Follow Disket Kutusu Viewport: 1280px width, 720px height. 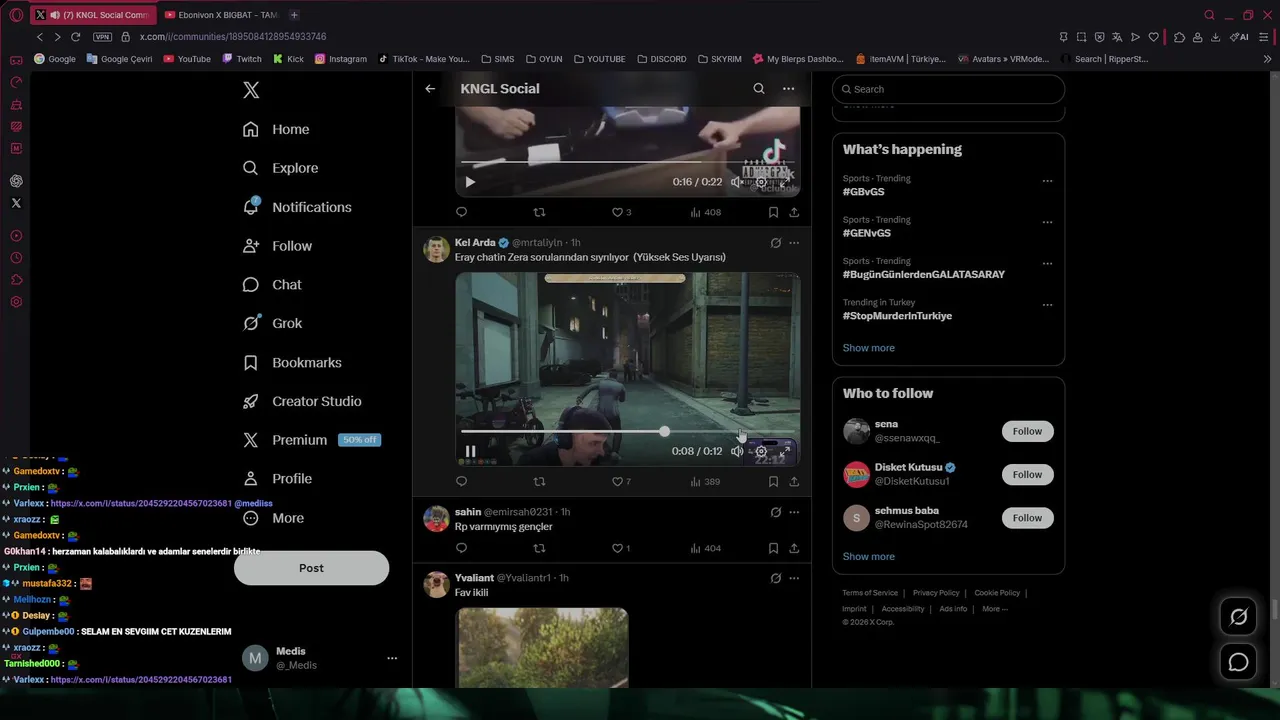(x=1027, y=474)
